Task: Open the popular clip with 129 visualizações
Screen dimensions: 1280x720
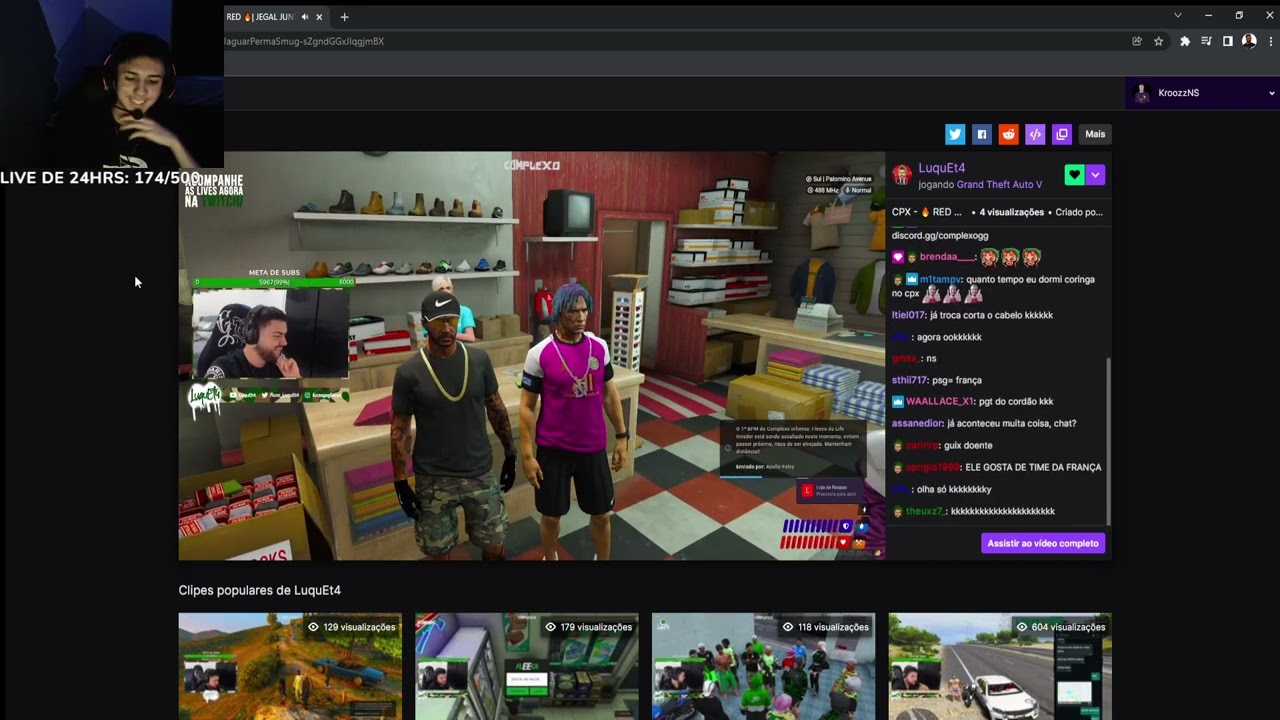Action: tap(290, 666)
